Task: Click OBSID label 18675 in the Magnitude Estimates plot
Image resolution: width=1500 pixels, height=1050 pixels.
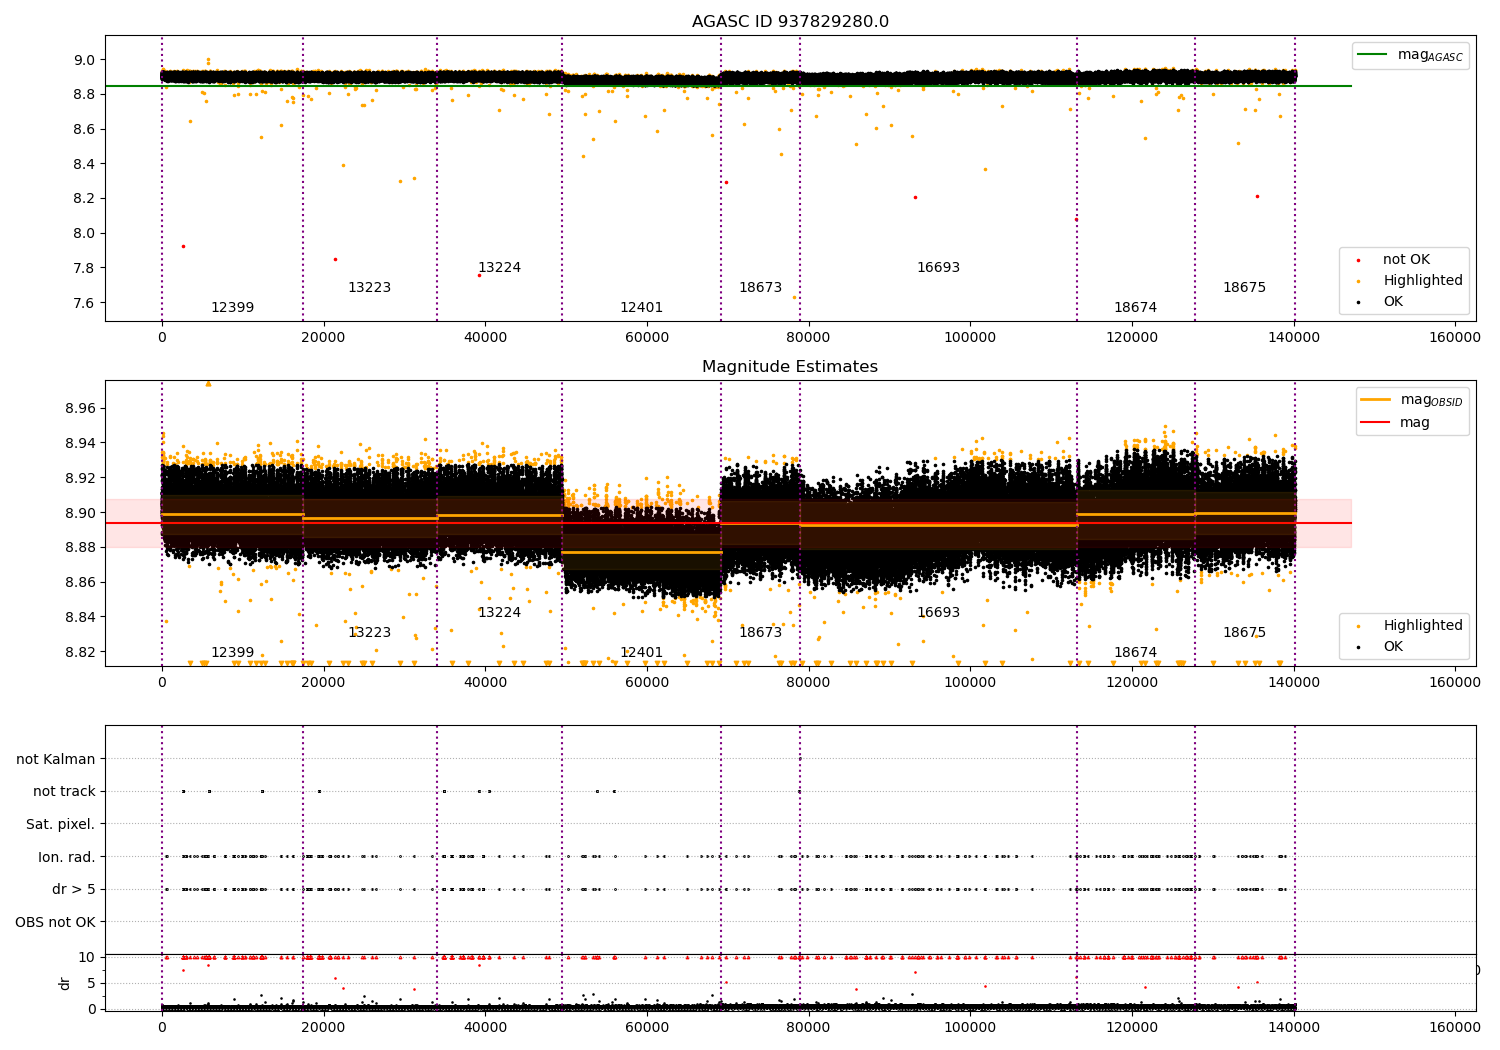Action: tap(1244, 633)
